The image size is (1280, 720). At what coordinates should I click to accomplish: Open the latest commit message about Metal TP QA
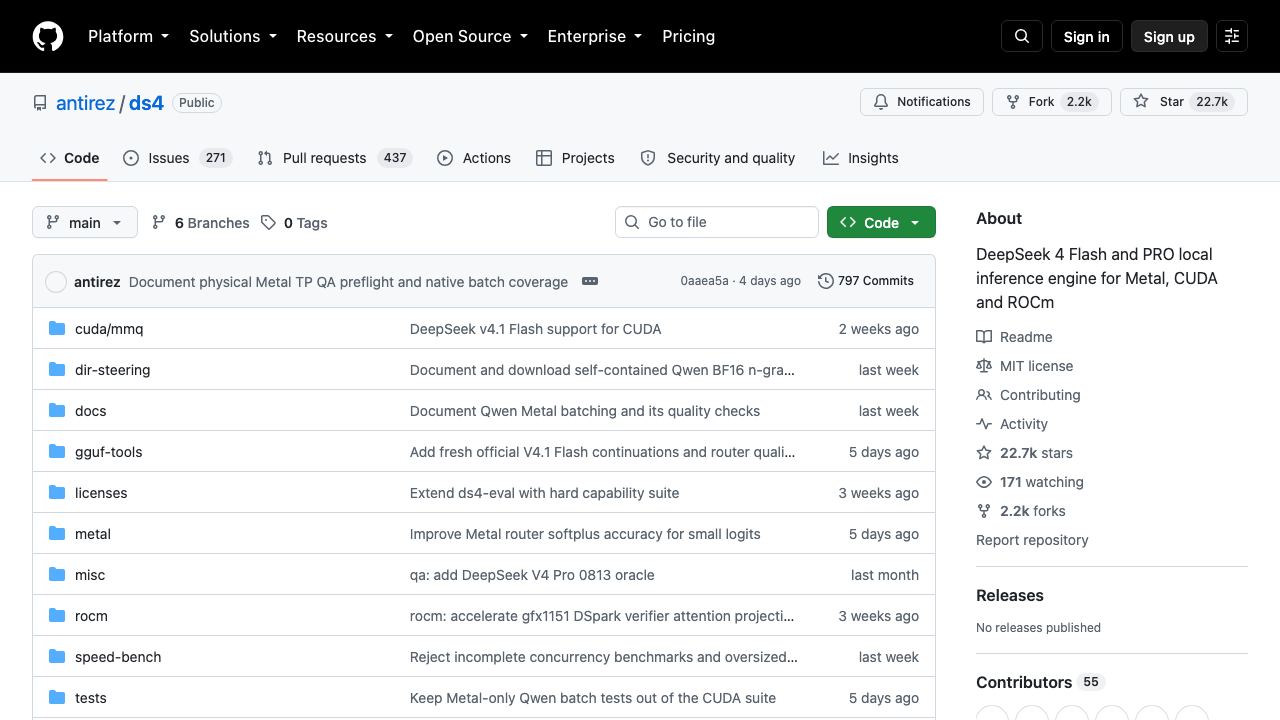coord(348,282)
